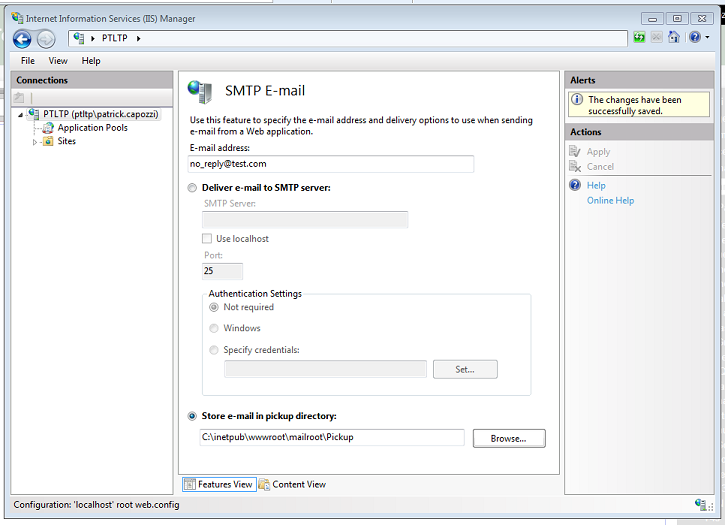This screenshot has height=525, width=725.
Task: Minimize the IIS Manager window
Action: (x=652, y=19)
